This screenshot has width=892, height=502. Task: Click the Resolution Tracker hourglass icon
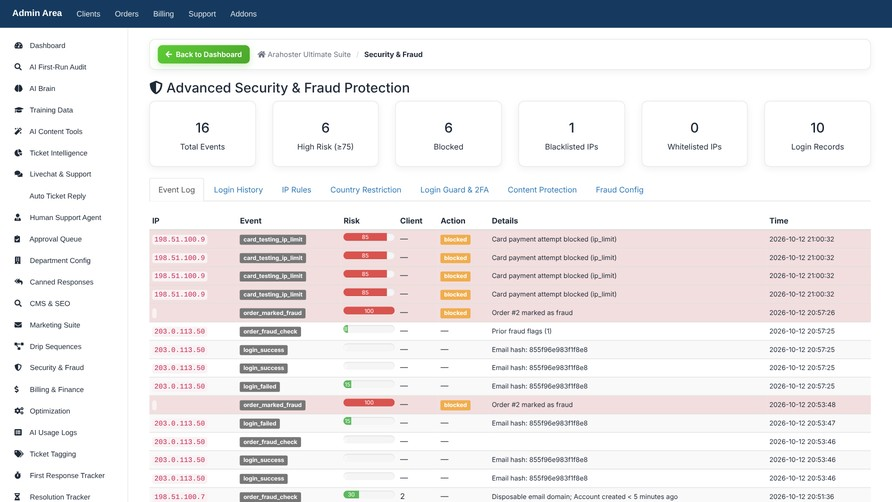17,497
